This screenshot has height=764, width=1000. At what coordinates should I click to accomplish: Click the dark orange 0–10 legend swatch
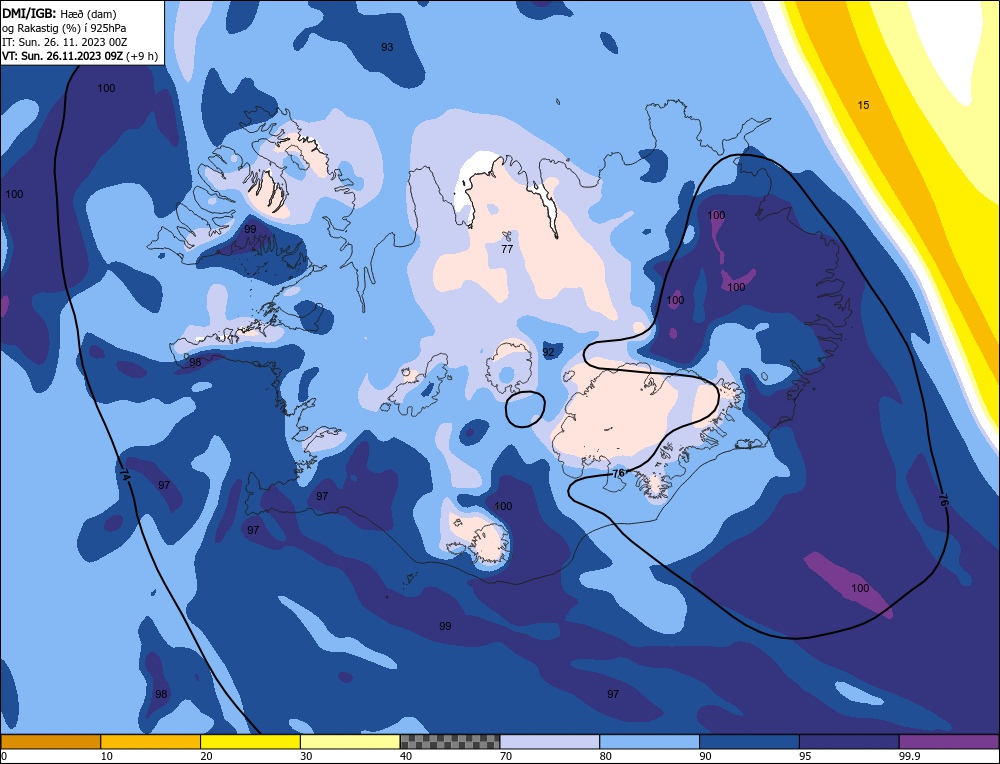[x=50, y=742]
